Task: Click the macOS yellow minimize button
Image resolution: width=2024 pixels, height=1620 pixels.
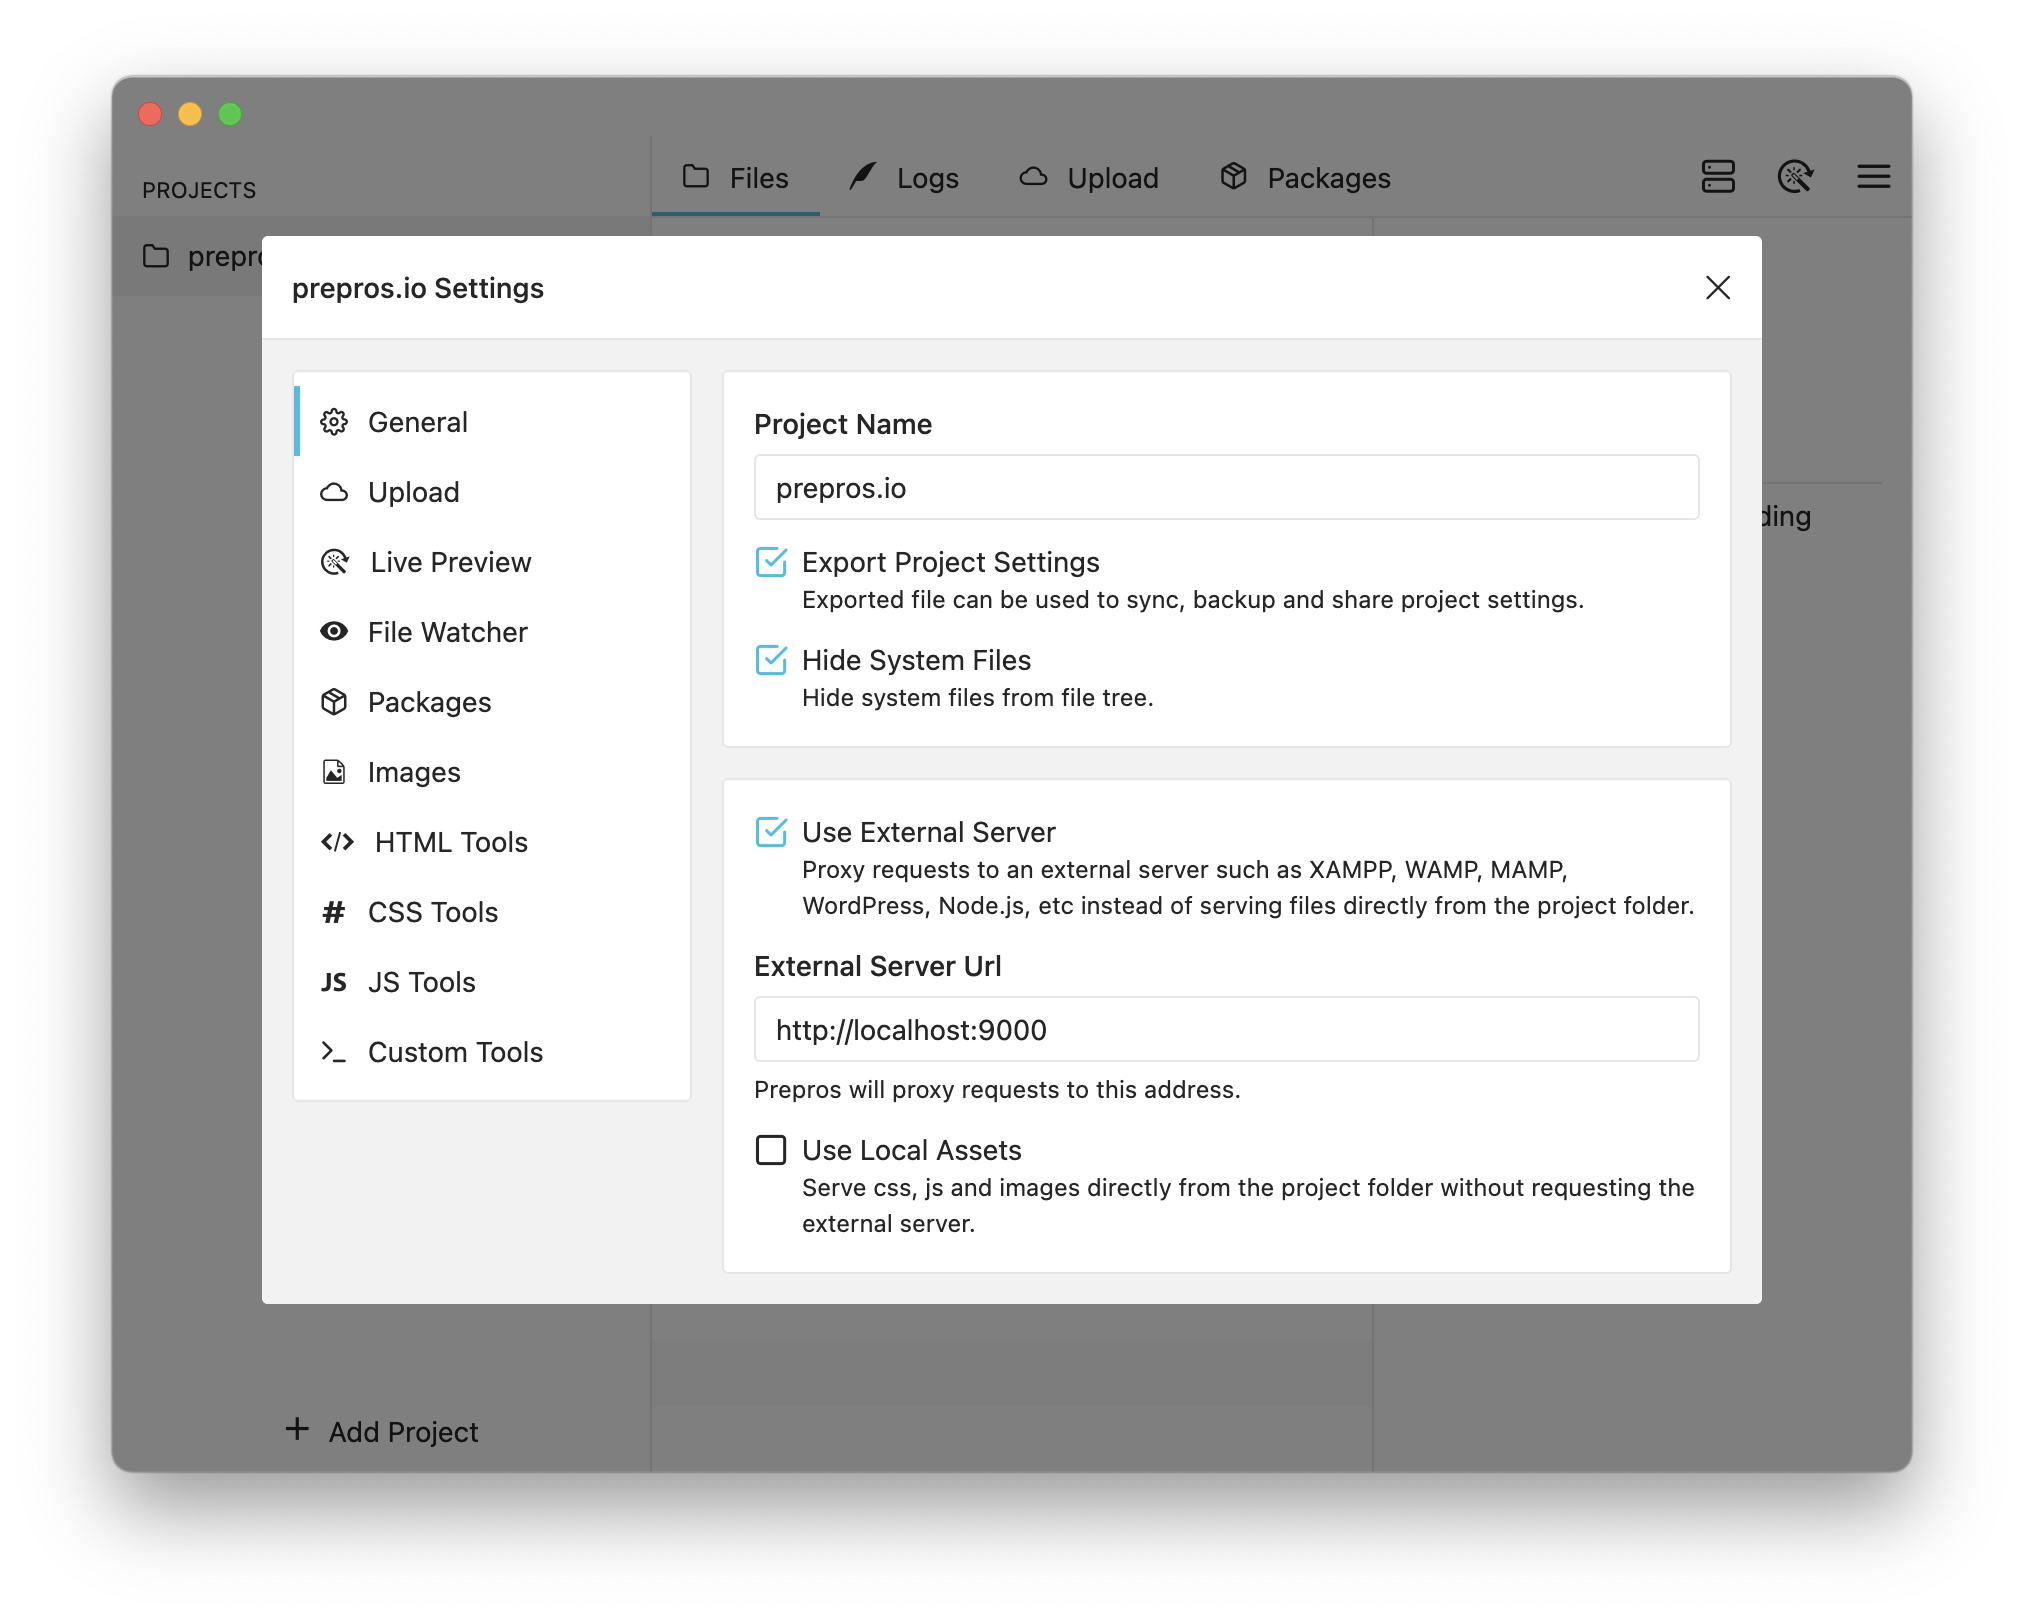Action: coord(190,114)
